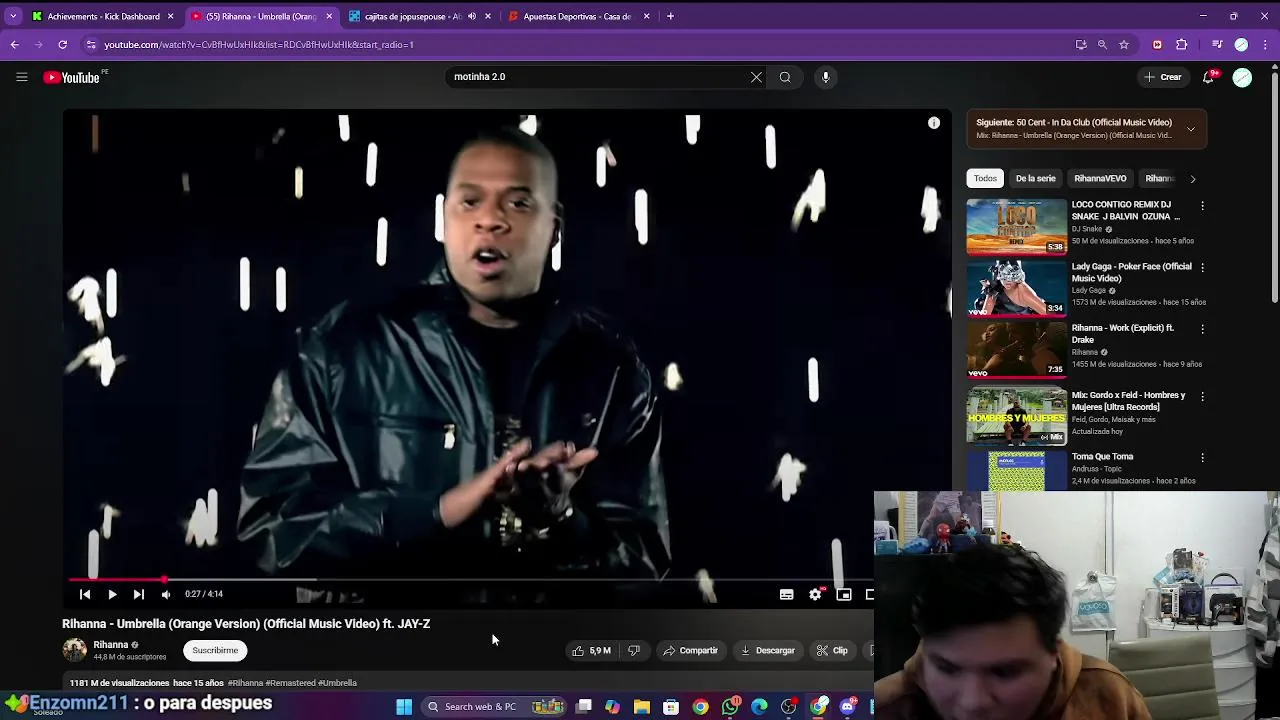Open options menu for Toma Que Toma

[1202, 458]
